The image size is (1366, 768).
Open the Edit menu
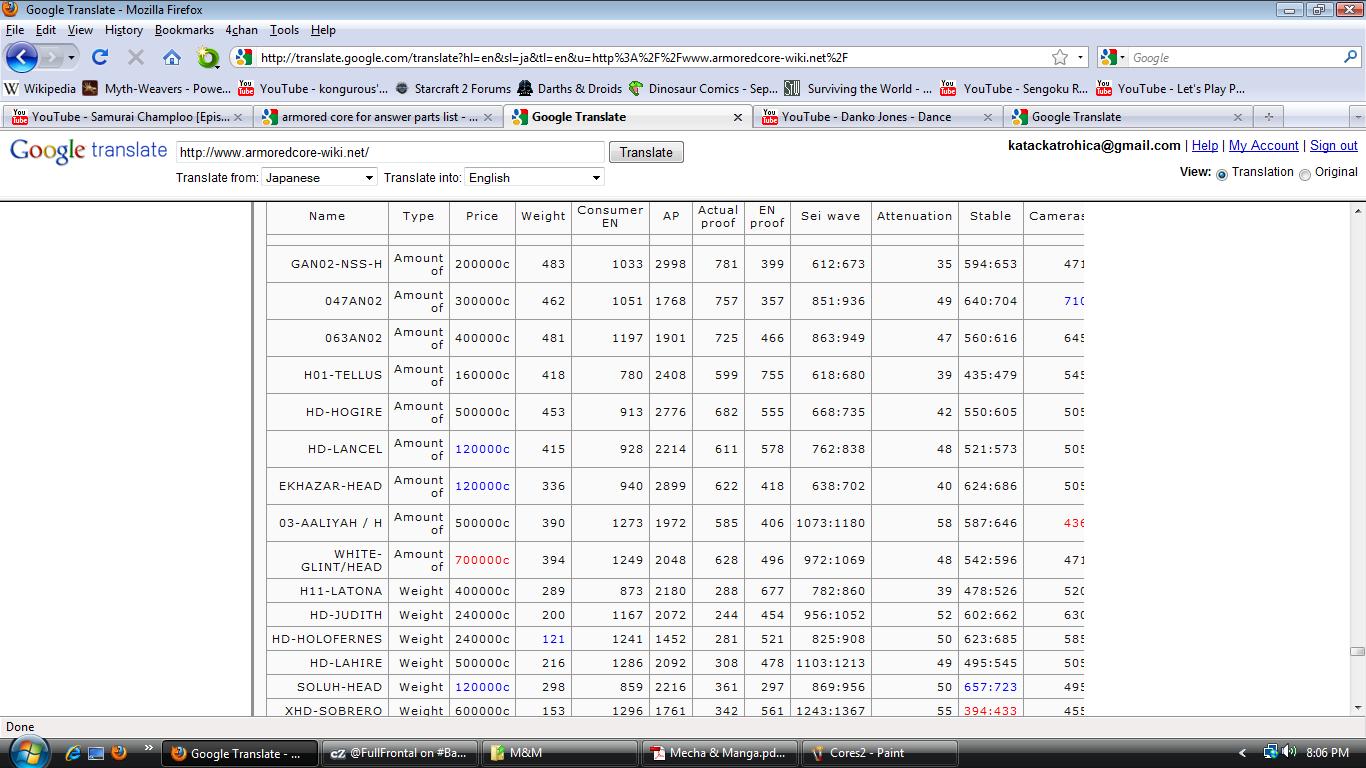click(x=46, y=30)
